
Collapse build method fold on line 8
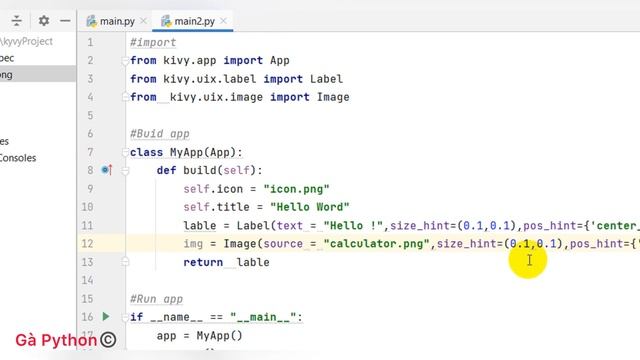coord(125,171)
